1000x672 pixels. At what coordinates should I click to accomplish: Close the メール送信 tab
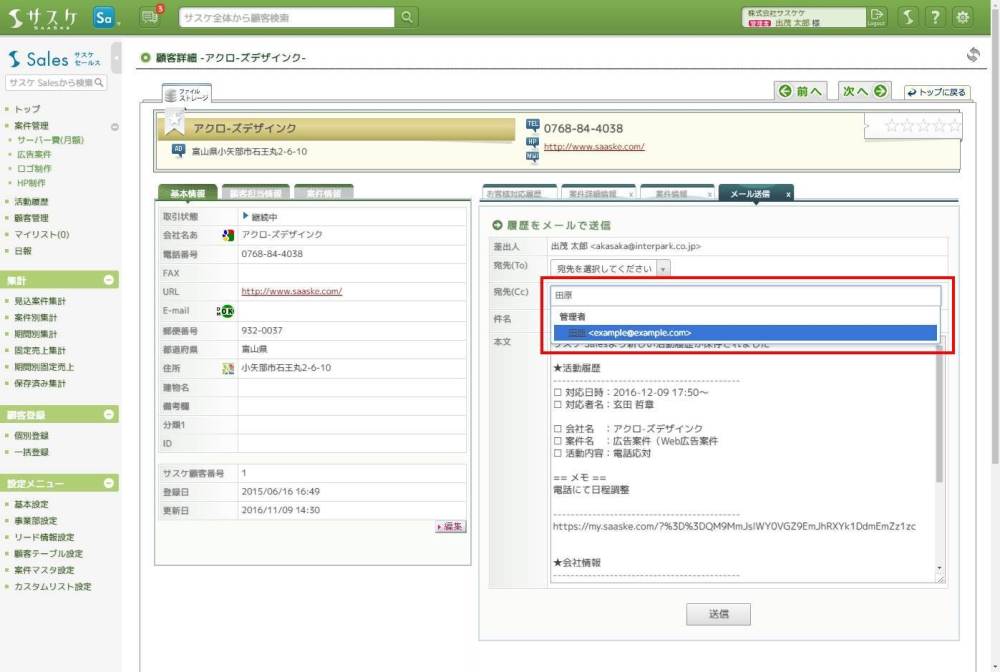pos(788,194)
